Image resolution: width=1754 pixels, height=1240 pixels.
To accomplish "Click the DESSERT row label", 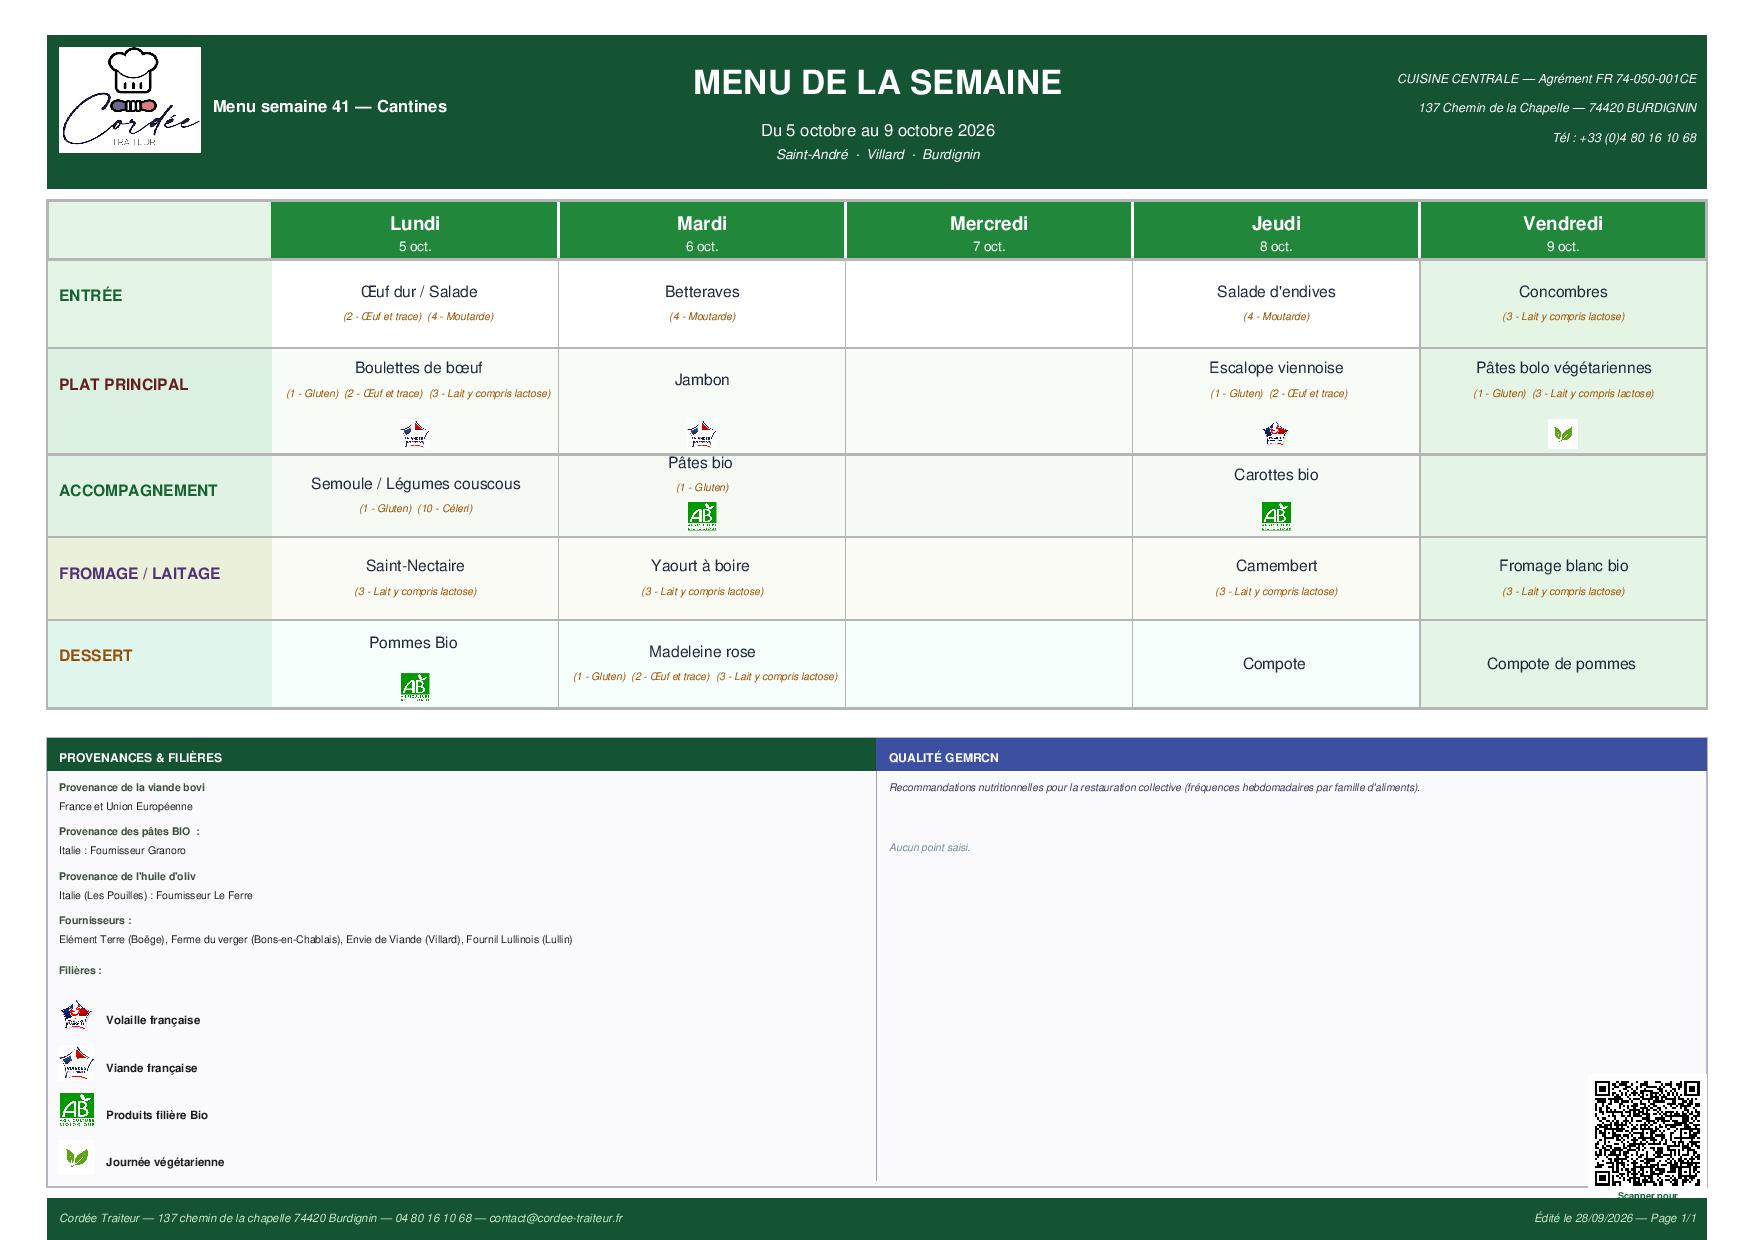I will pyautogui.click(x=96, y=656).
